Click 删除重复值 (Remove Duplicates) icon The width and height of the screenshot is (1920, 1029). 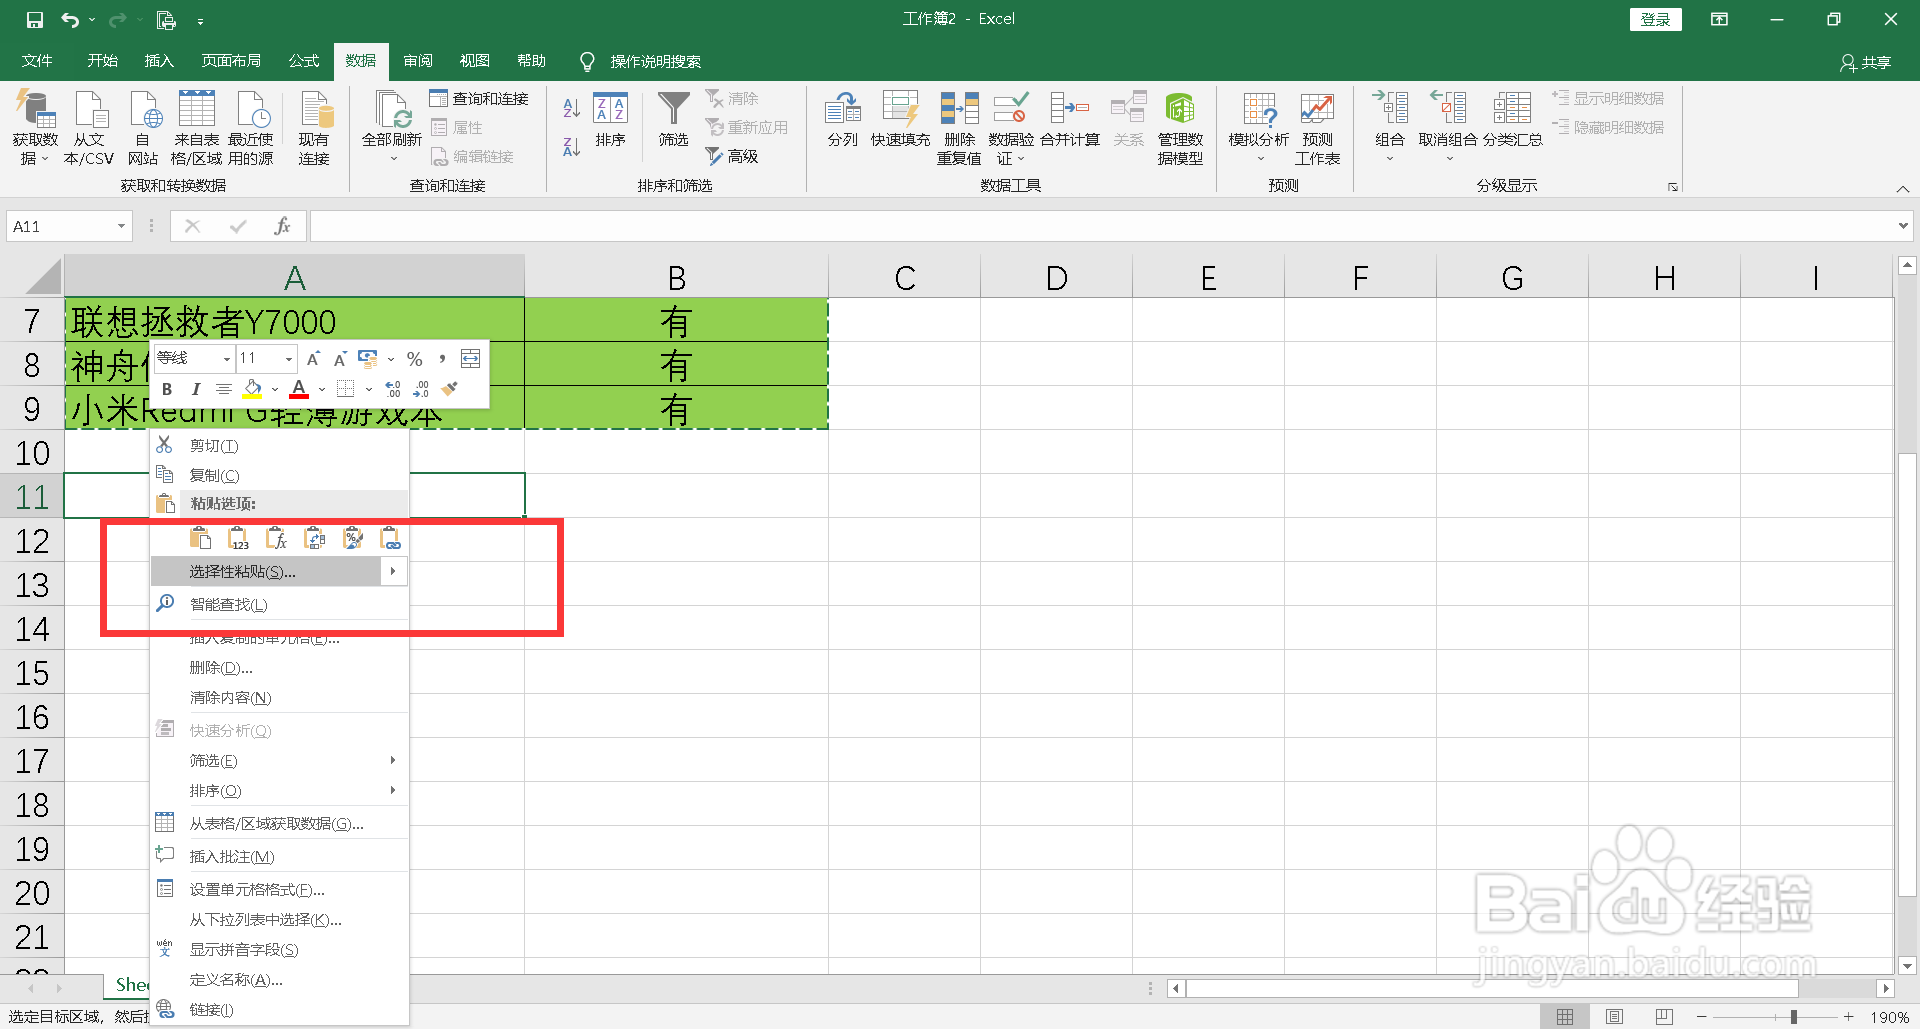959,128
